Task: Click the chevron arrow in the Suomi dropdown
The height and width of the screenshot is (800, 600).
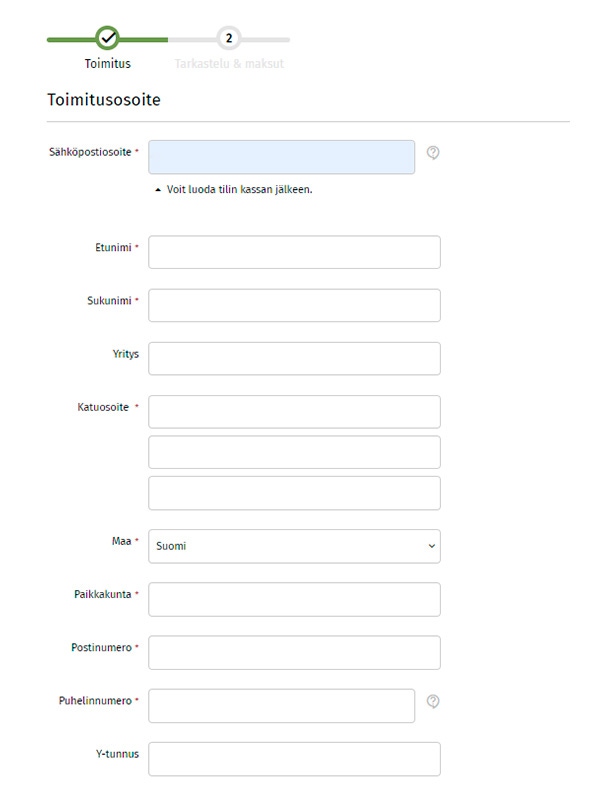Action: pyautogui.click(x=432, y=546)
